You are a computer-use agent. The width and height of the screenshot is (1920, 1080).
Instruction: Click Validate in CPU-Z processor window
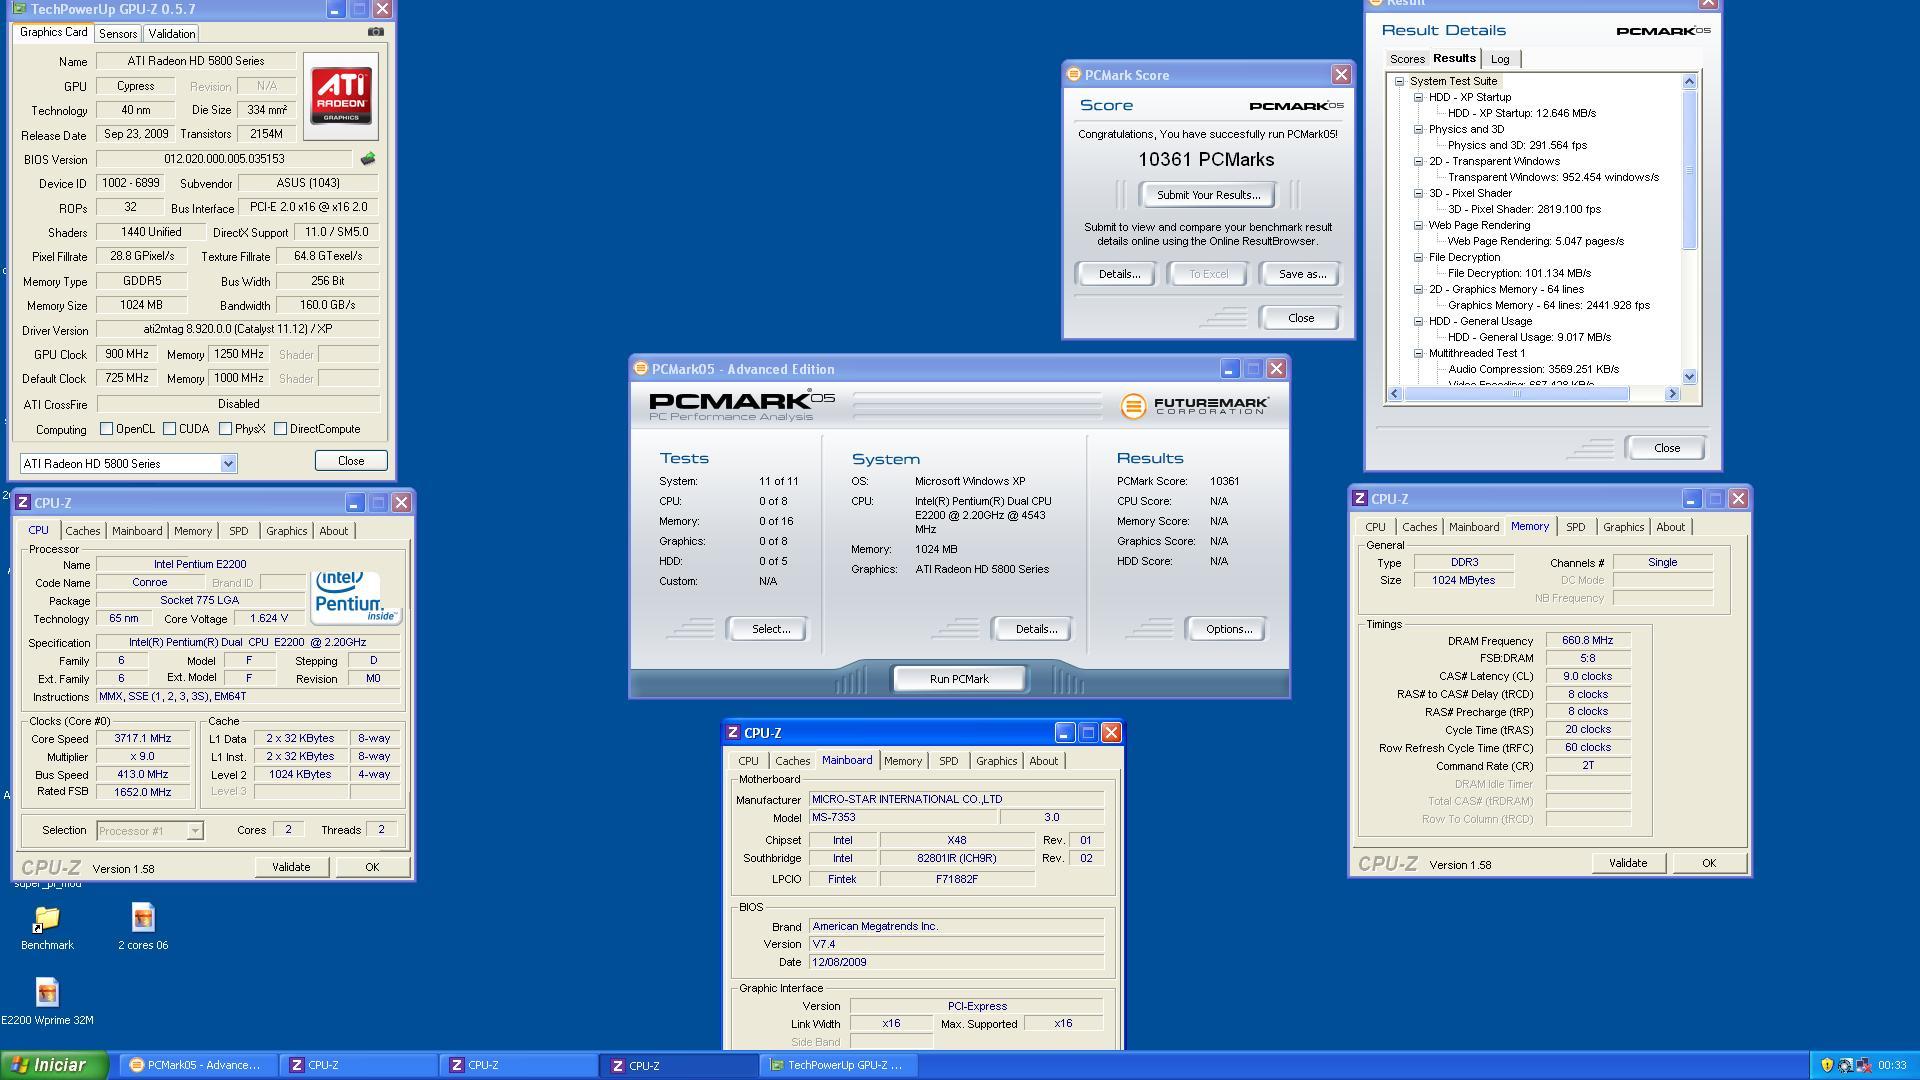(x=291, y=867)
